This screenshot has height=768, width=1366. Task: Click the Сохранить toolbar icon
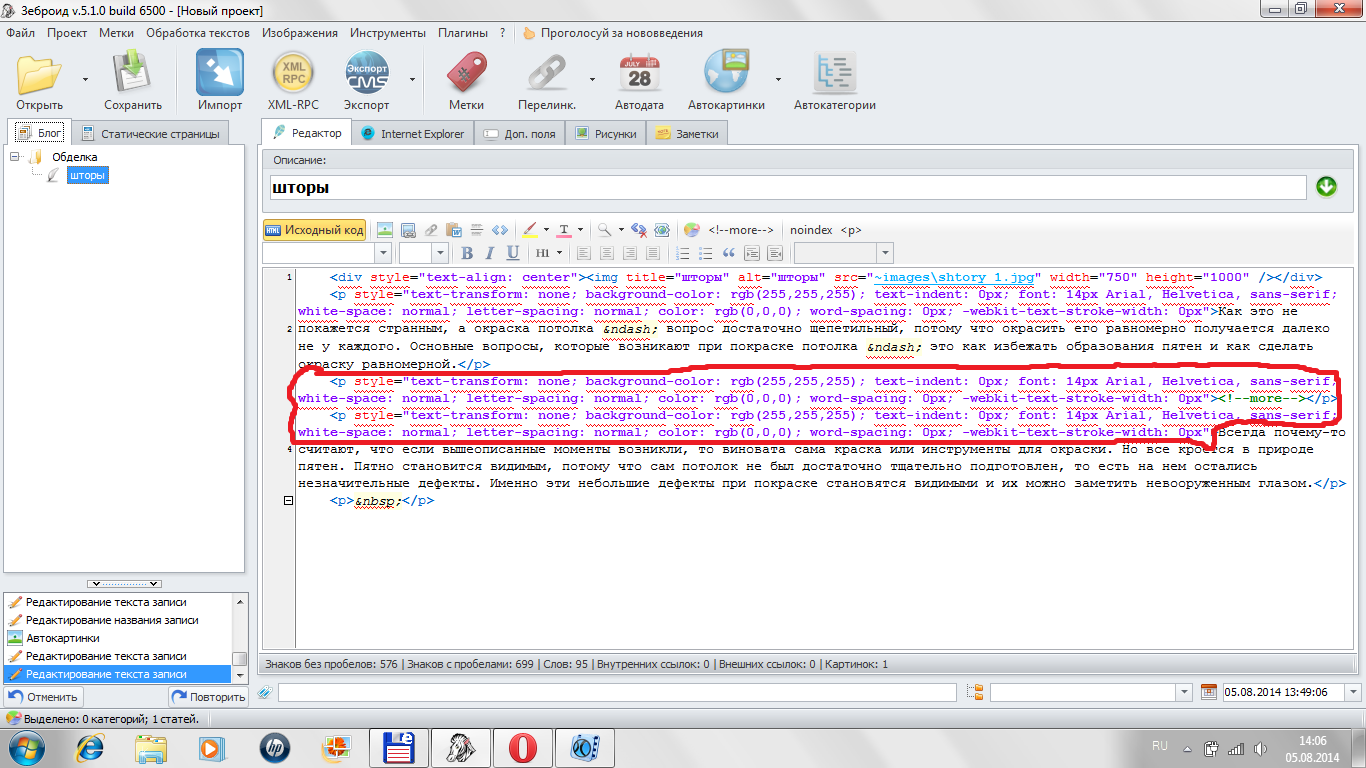(x=132, y=74)
